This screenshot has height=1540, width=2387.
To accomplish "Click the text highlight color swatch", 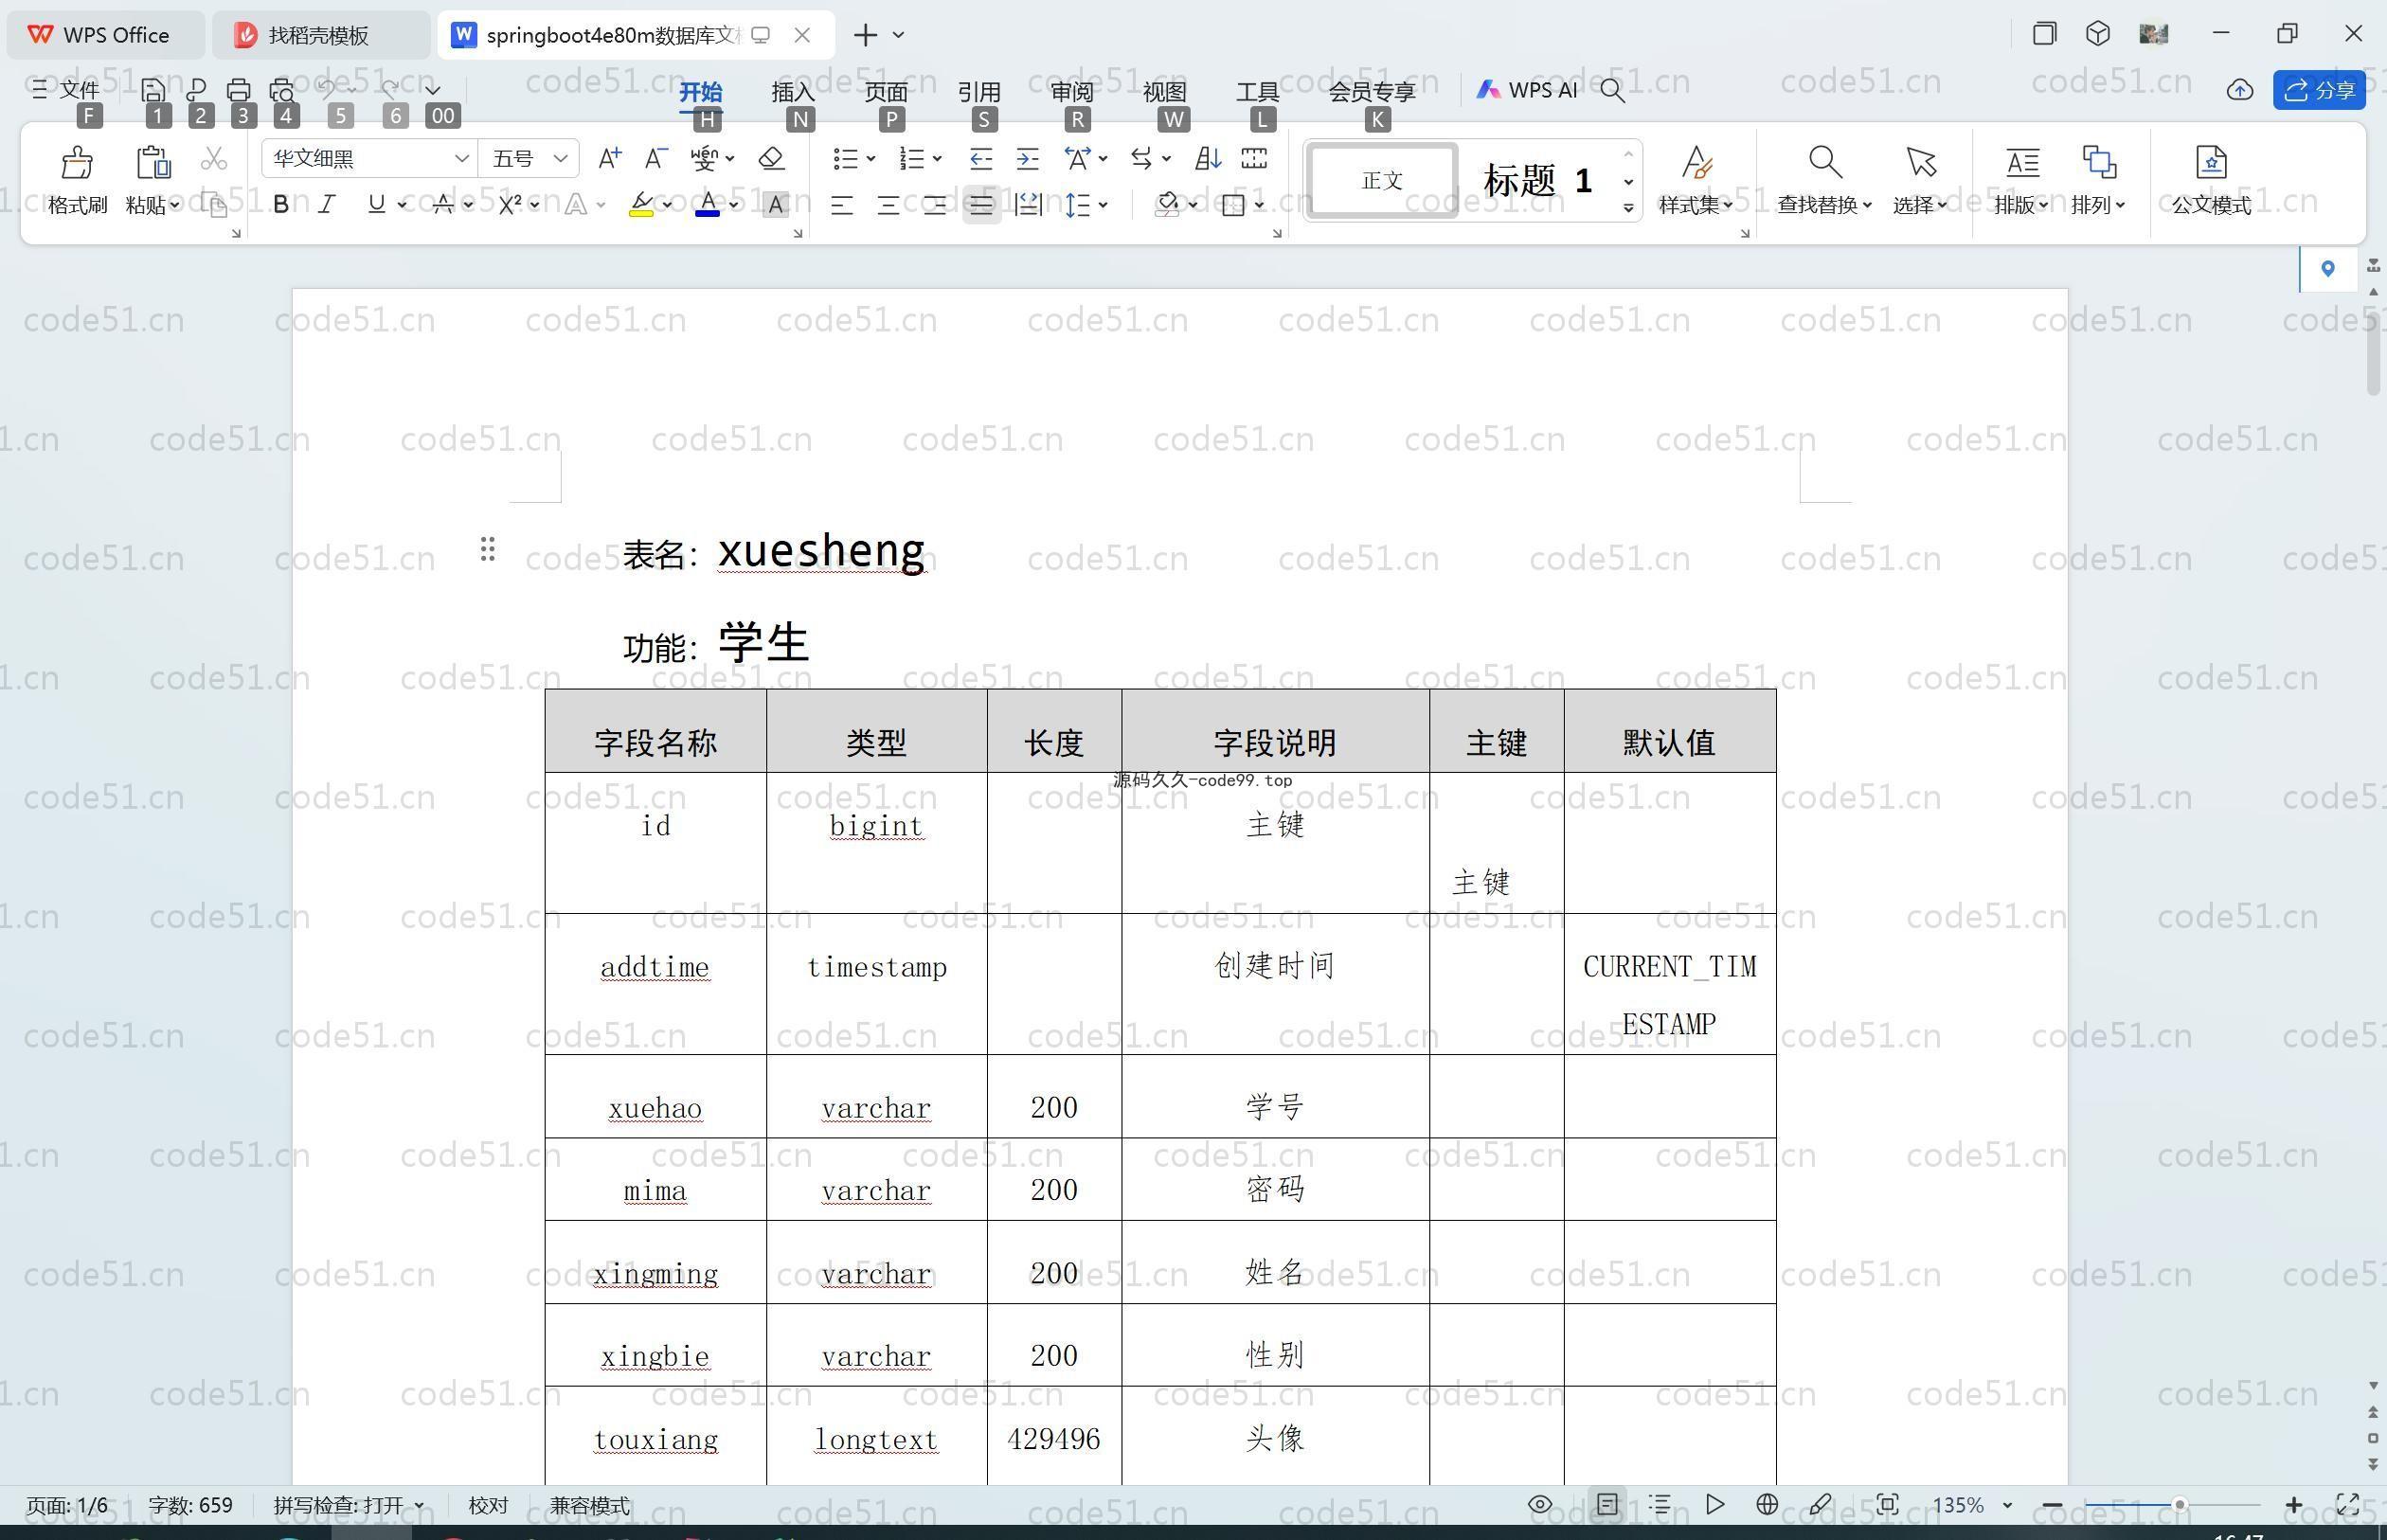I will pos(641,205).
